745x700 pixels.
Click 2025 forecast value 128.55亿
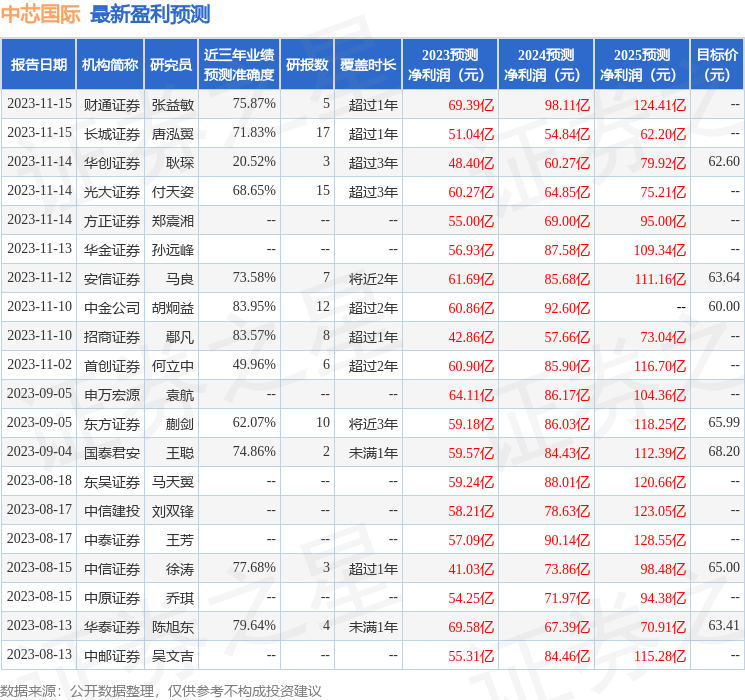click(x=659, y=540)
